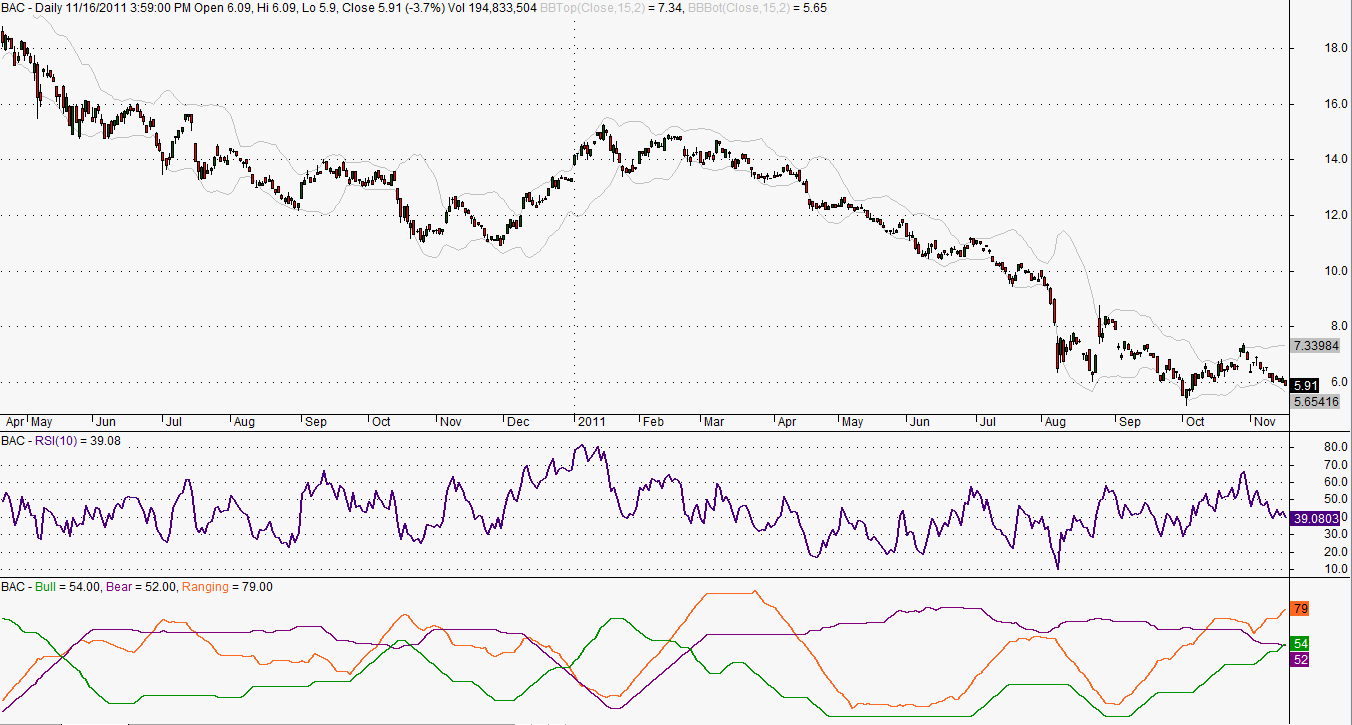
Task: Click the purple 52 Bear value tag
Action: pyautogui.click(x=1300, y=659)
